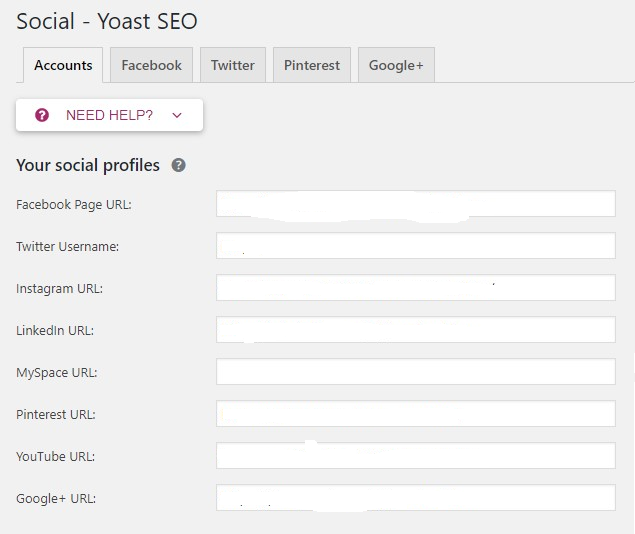The image size is (635, 534).
Task: Focus the LinkedIn URL field
Action: pos(416,330)
